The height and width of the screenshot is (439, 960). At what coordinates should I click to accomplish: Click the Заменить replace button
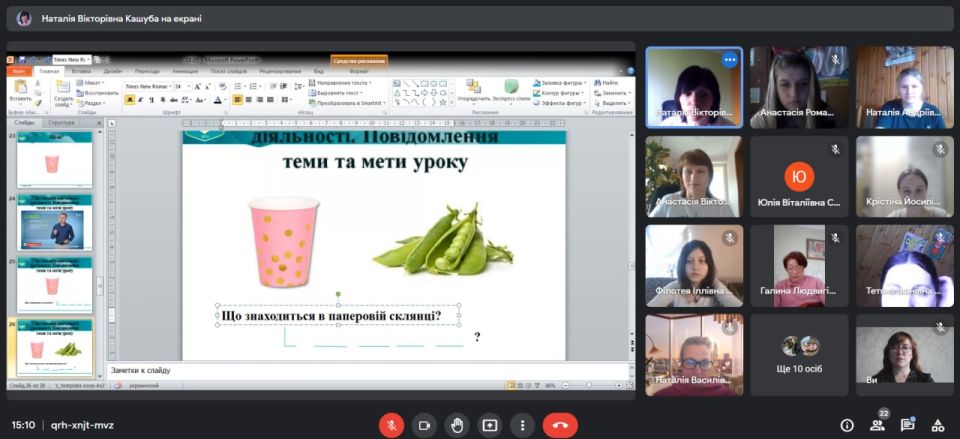tap(610, 93)
